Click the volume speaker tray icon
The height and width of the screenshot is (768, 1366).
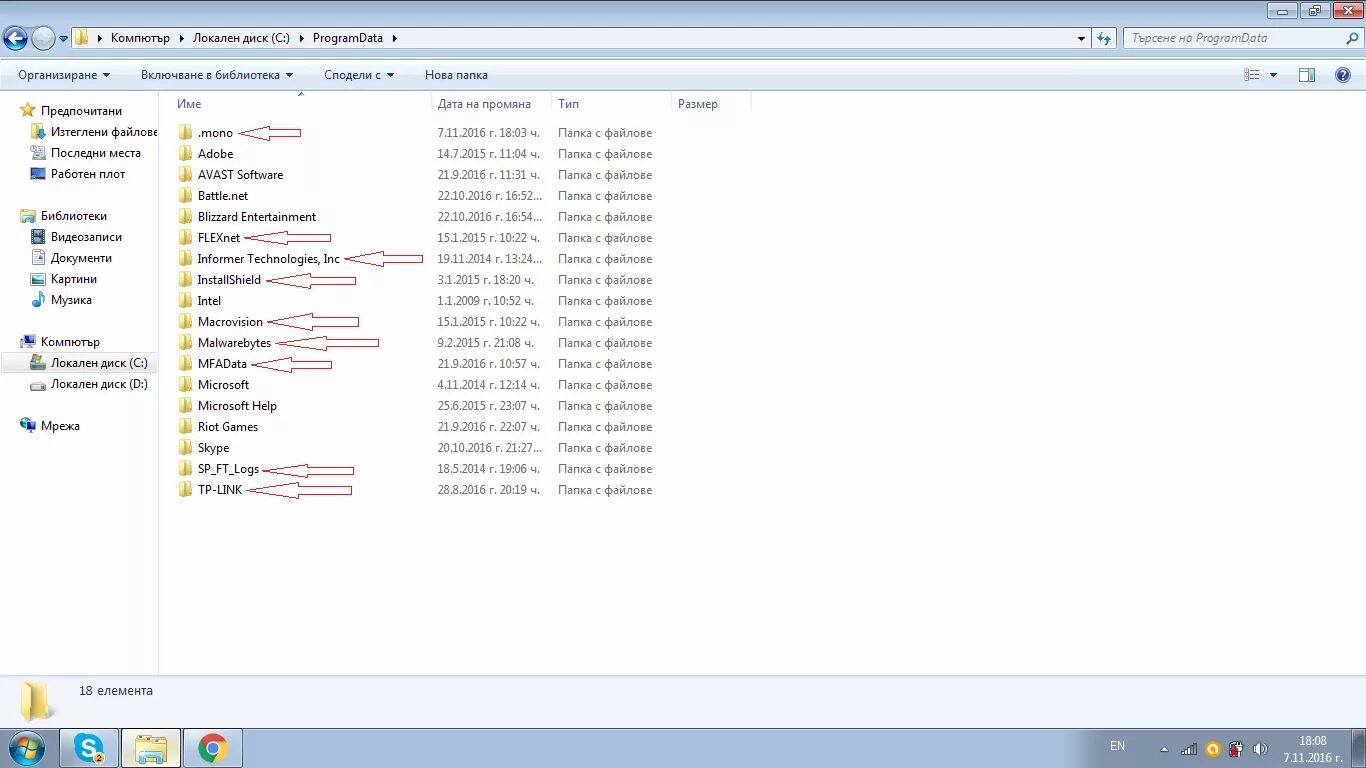(x=1260, y=748)
